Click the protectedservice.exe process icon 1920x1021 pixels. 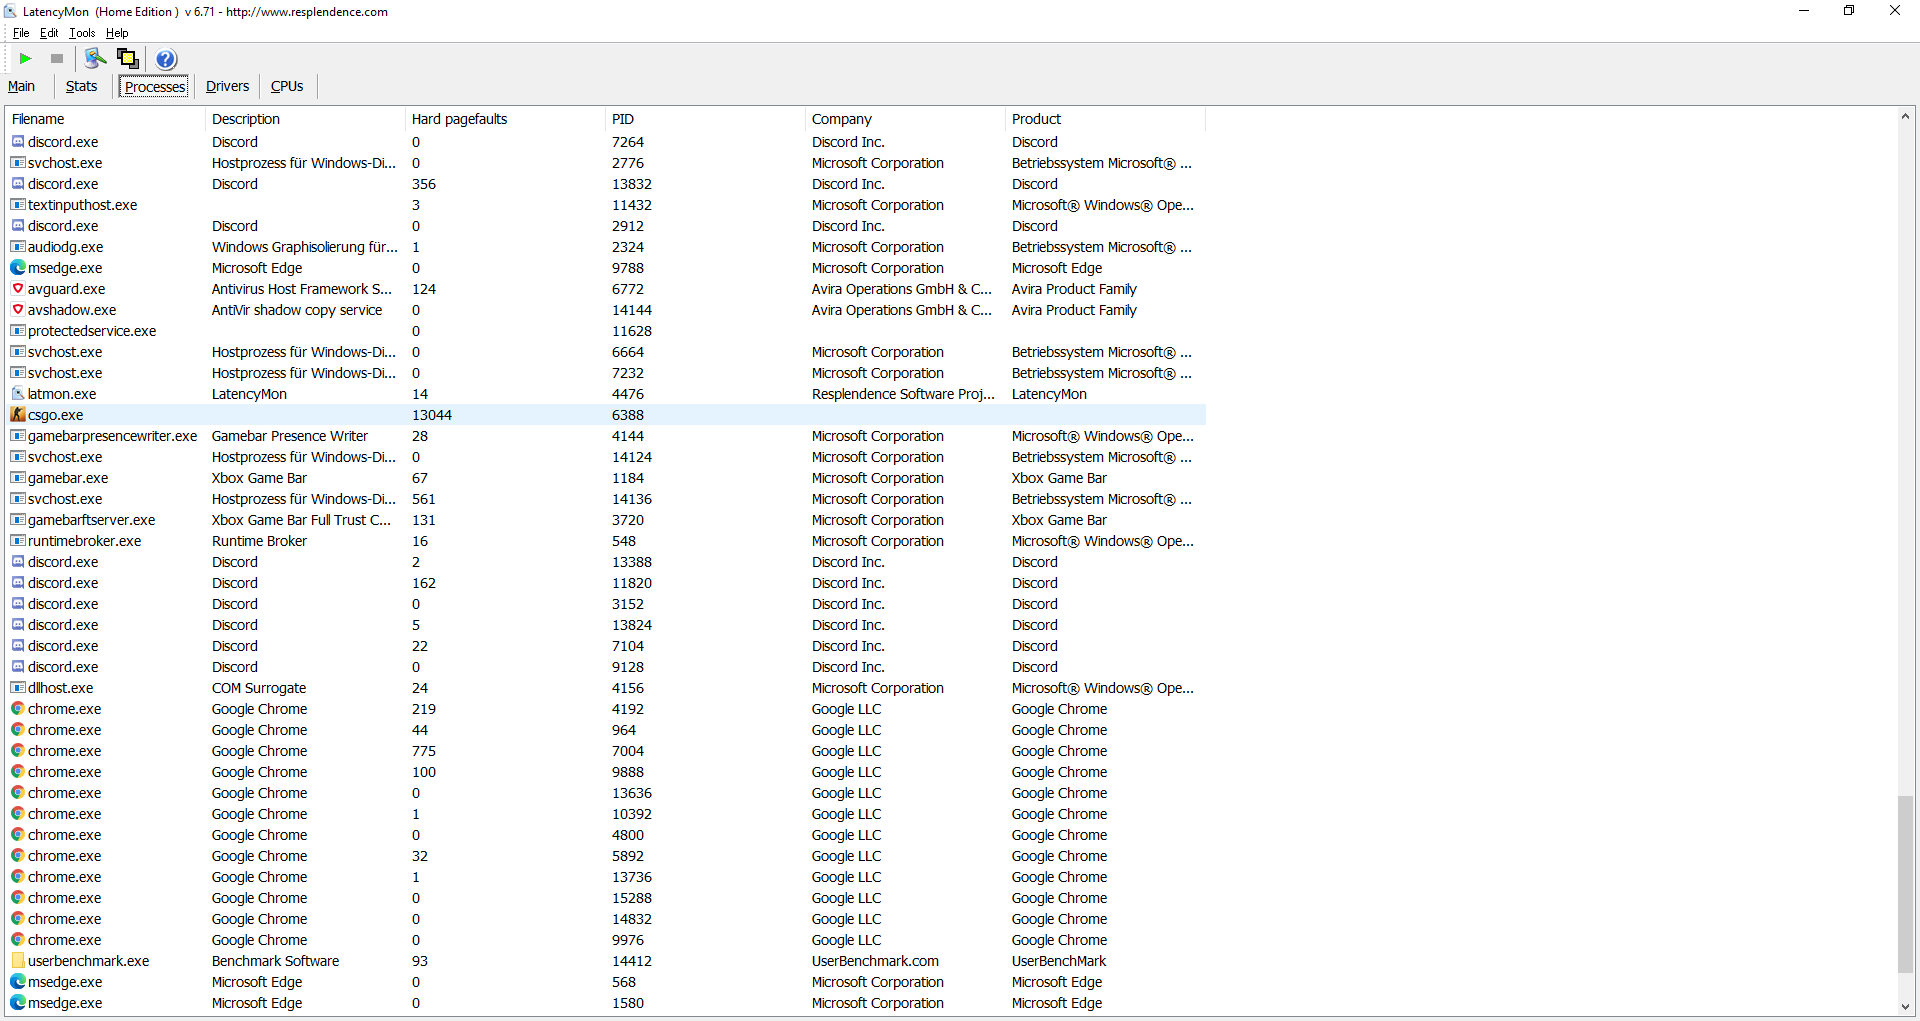(x=18, y=331)
